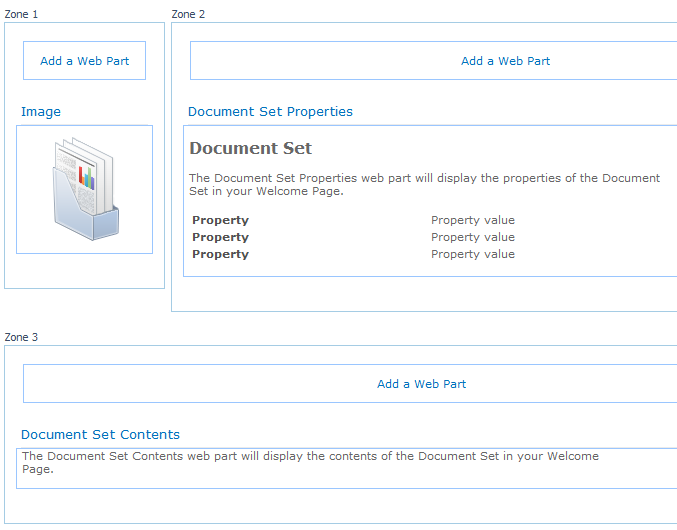Add a Web Part in Zone 1

[85, 61]
